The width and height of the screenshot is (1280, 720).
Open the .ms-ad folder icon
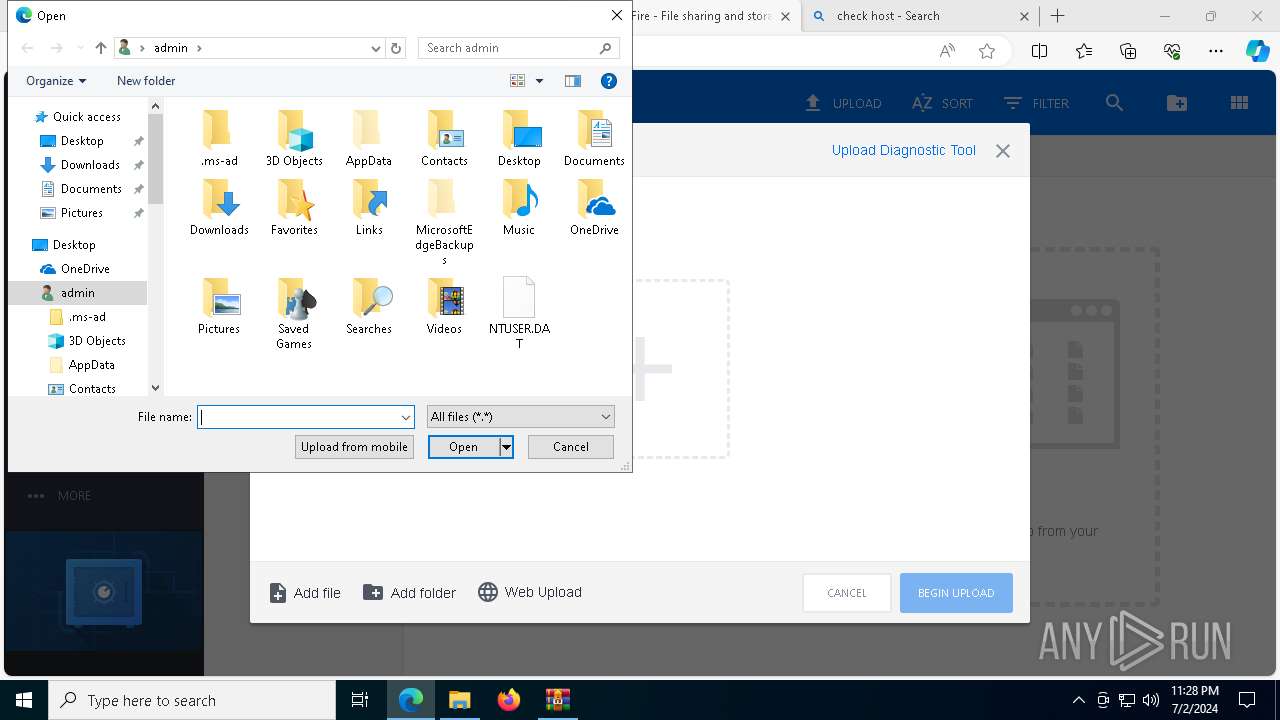point(219,139)
